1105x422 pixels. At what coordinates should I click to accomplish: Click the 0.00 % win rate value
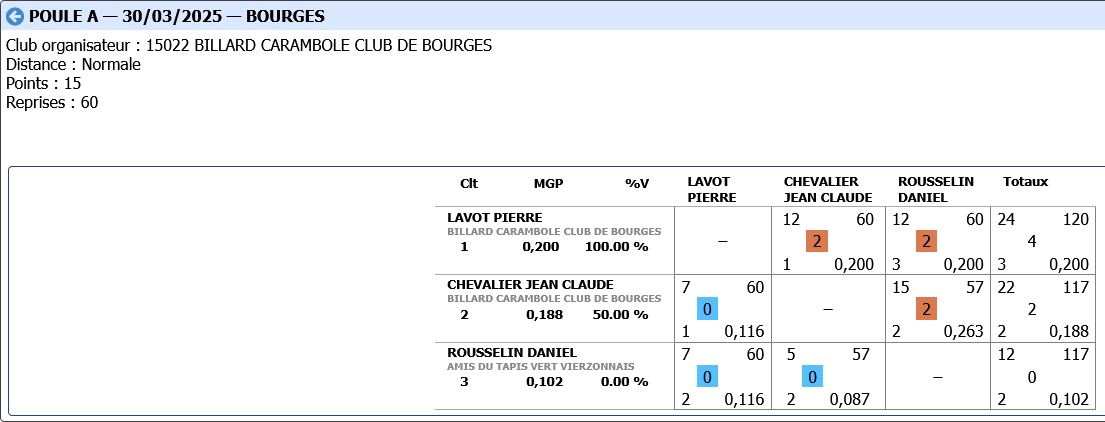point(624,382)
